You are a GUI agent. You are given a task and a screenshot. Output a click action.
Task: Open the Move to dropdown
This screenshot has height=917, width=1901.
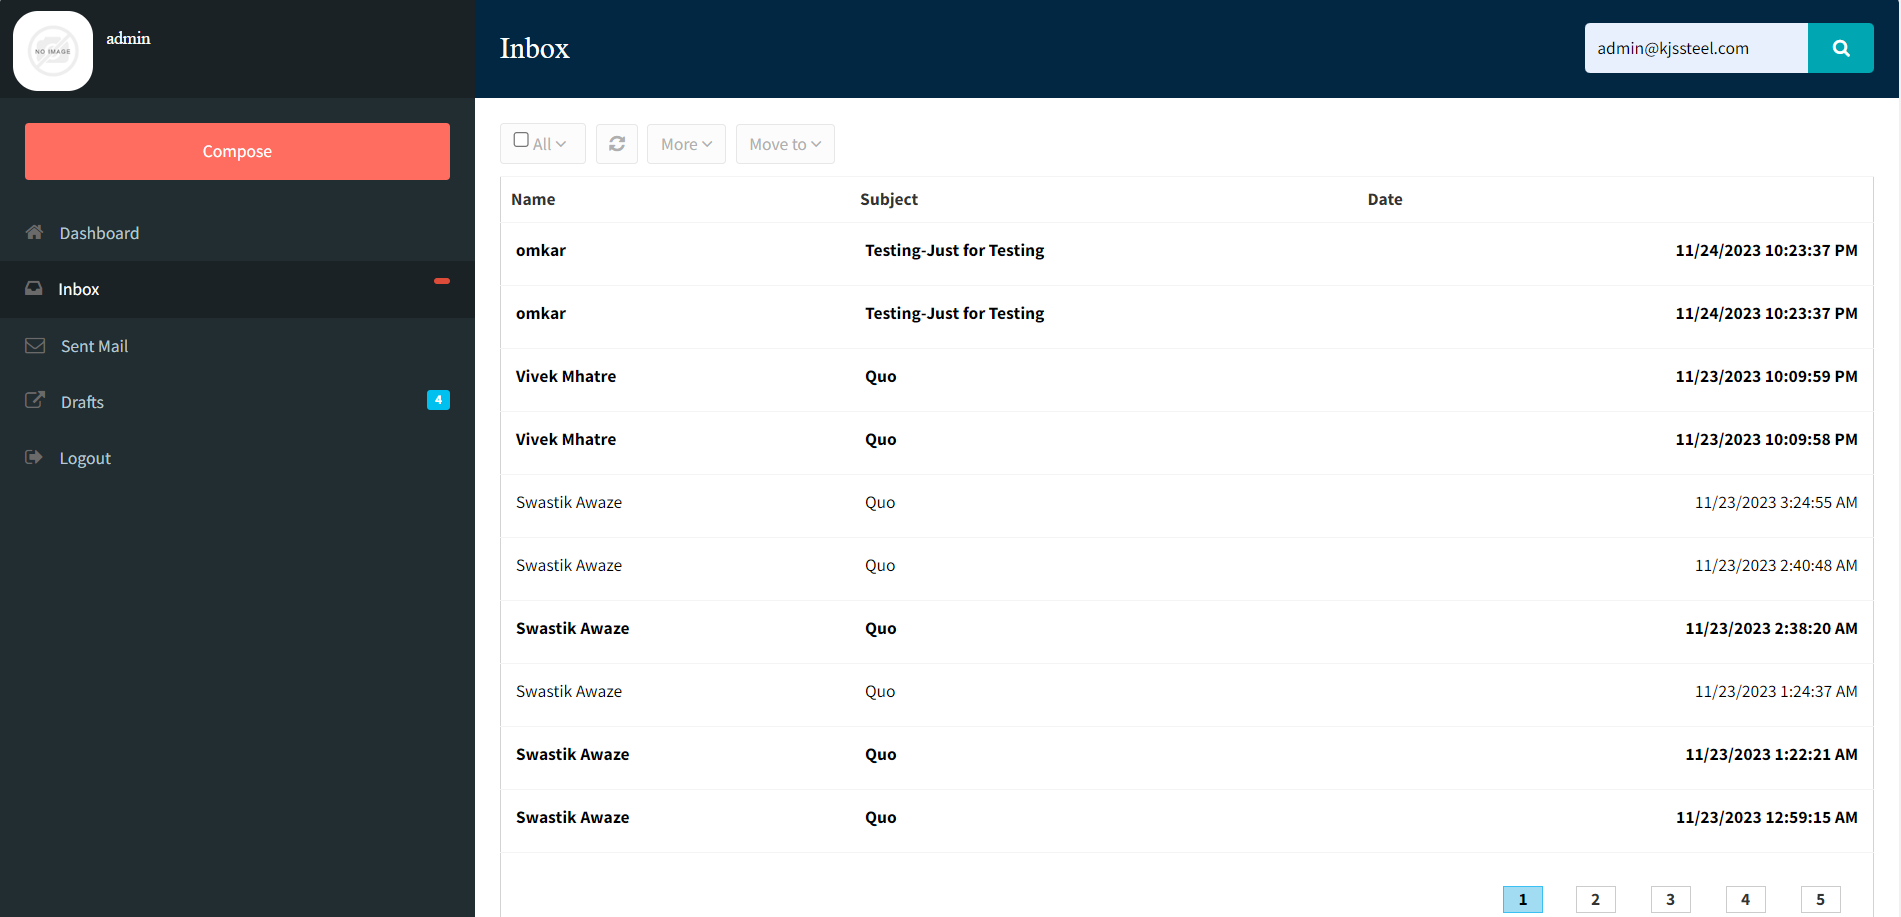[x=785, y=144]
